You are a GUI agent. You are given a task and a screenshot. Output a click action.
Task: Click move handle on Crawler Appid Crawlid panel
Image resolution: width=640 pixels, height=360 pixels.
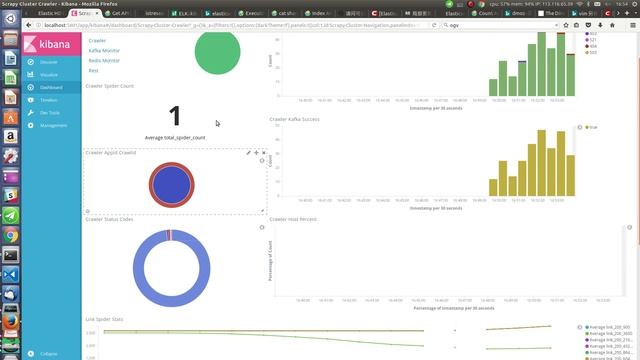click(x=256, y=153)
